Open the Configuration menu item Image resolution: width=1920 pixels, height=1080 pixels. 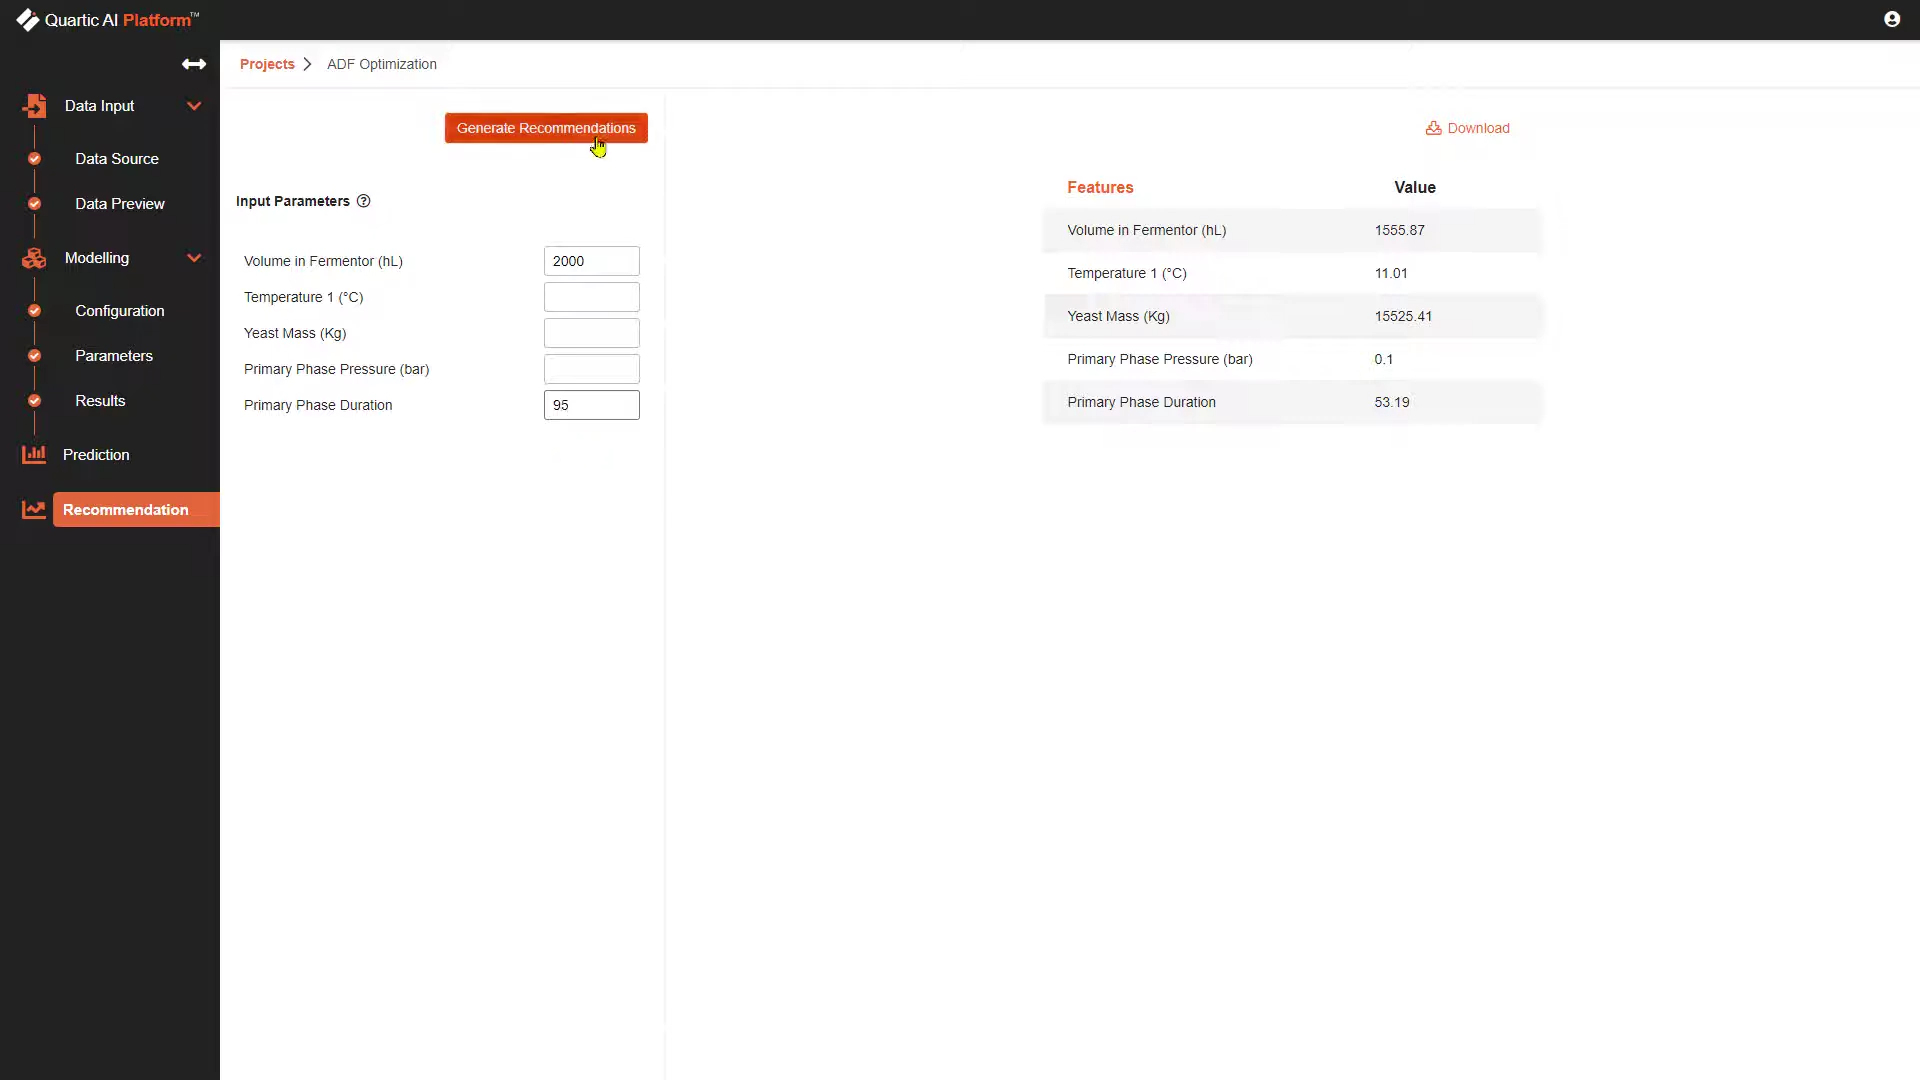click(119, 311)
